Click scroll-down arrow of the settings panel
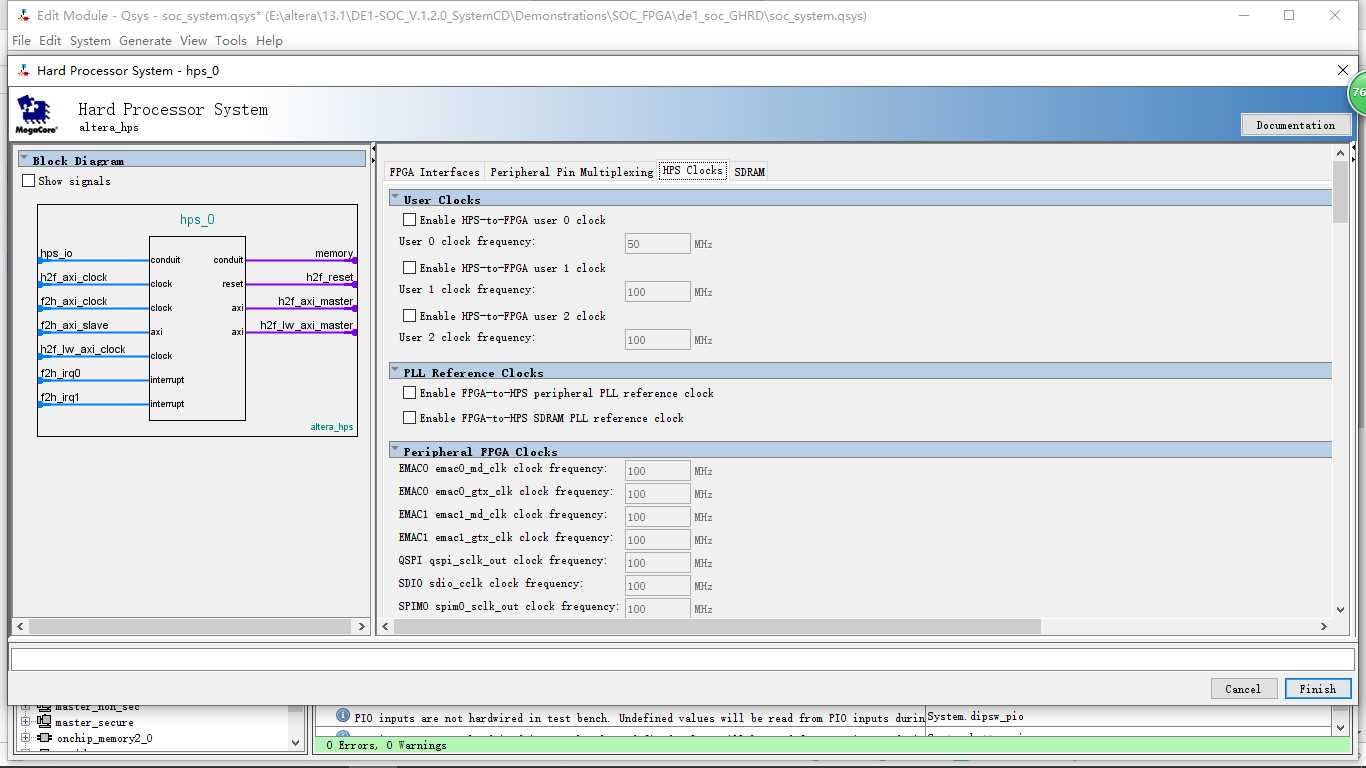Screen dimensions: 1366x768 tap(1340, 609)
